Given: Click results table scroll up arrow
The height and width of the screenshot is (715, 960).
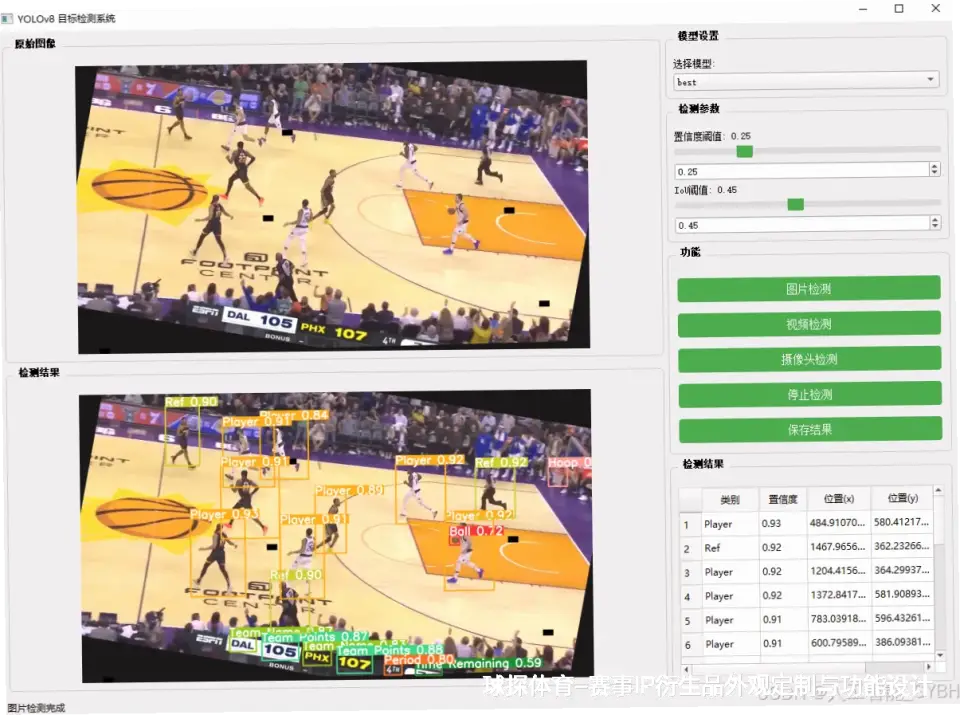Looking at the screenshot, I should (x=939, y=490).
